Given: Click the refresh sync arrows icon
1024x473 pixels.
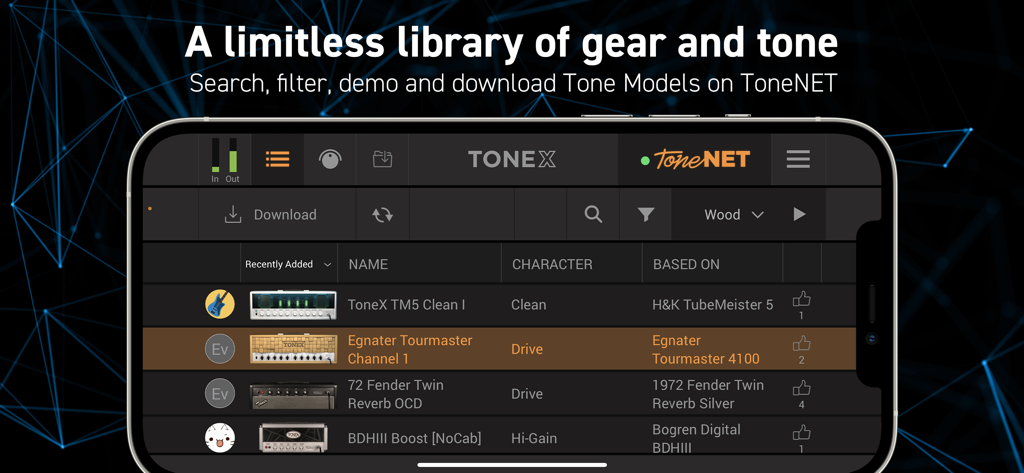Looking at the screenshot, I should [x=383, y=215].
